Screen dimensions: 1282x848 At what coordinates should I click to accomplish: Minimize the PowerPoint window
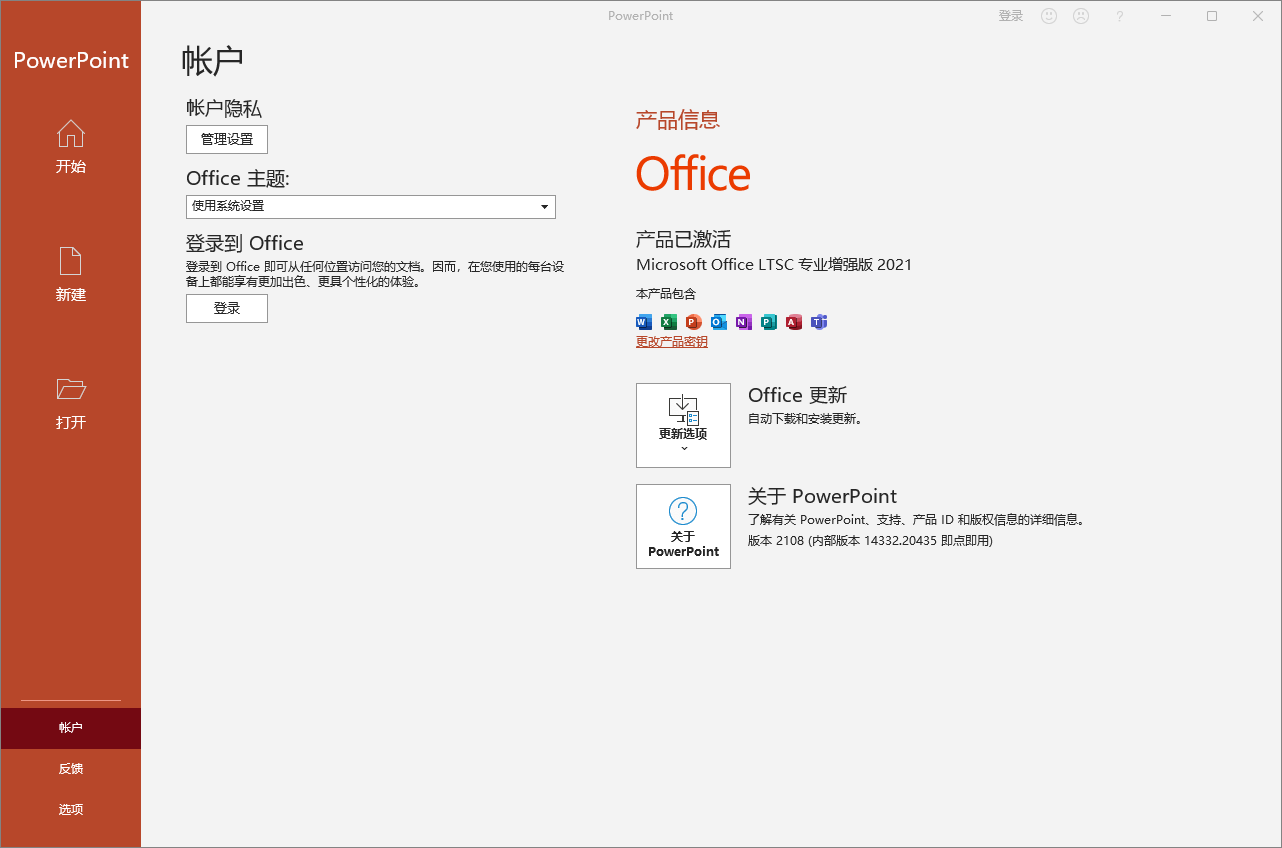pos(1166,16)
